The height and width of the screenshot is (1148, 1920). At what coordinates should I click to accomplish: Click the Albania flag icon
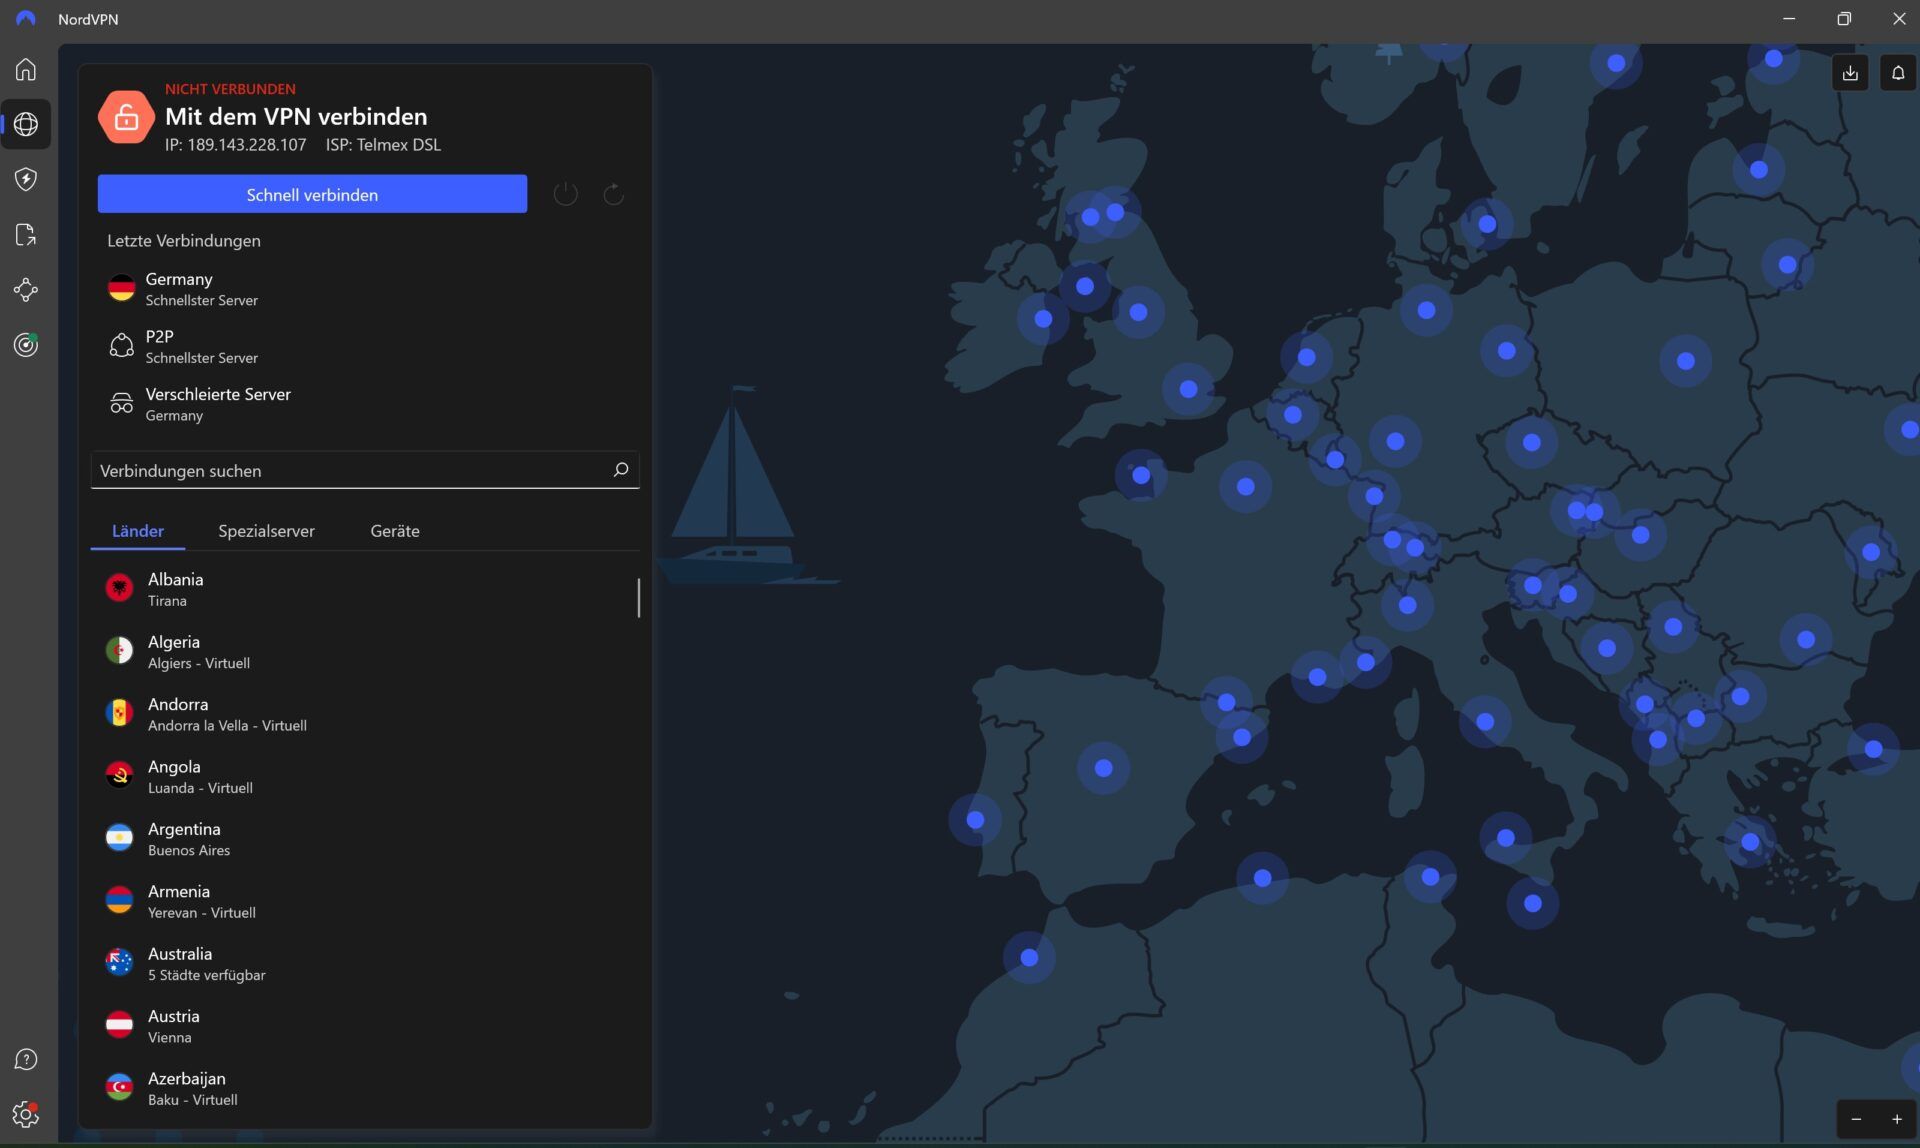[x=119, y=588]
